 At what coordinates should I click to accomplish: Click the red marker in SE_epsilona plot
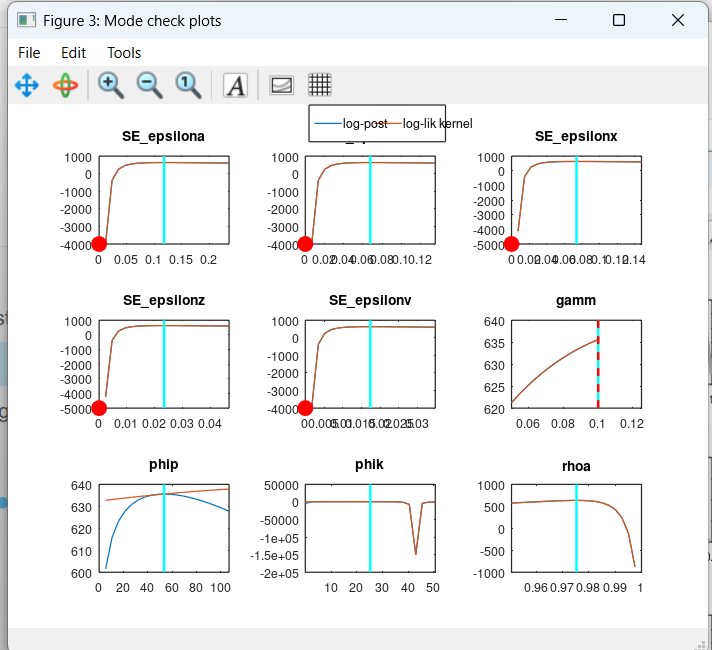click(99, 244)
